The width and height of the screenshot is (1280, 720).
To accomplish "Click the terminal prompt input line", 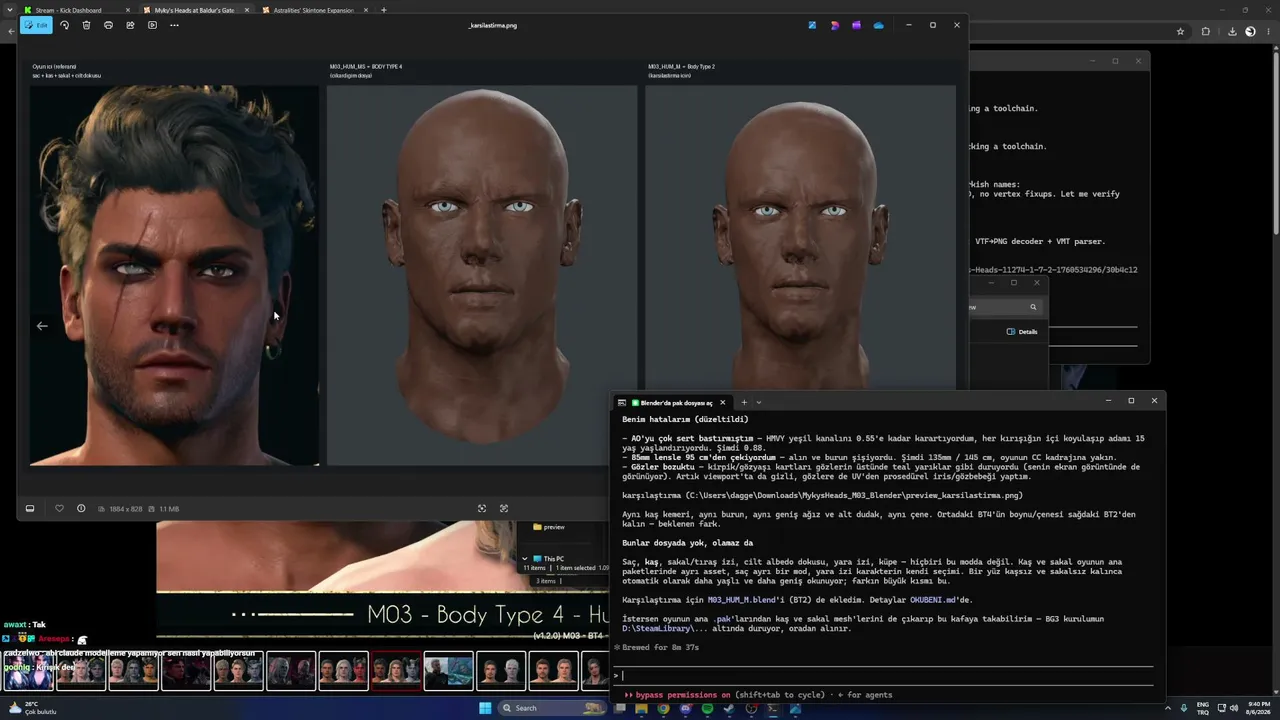I will click(885, 675).
